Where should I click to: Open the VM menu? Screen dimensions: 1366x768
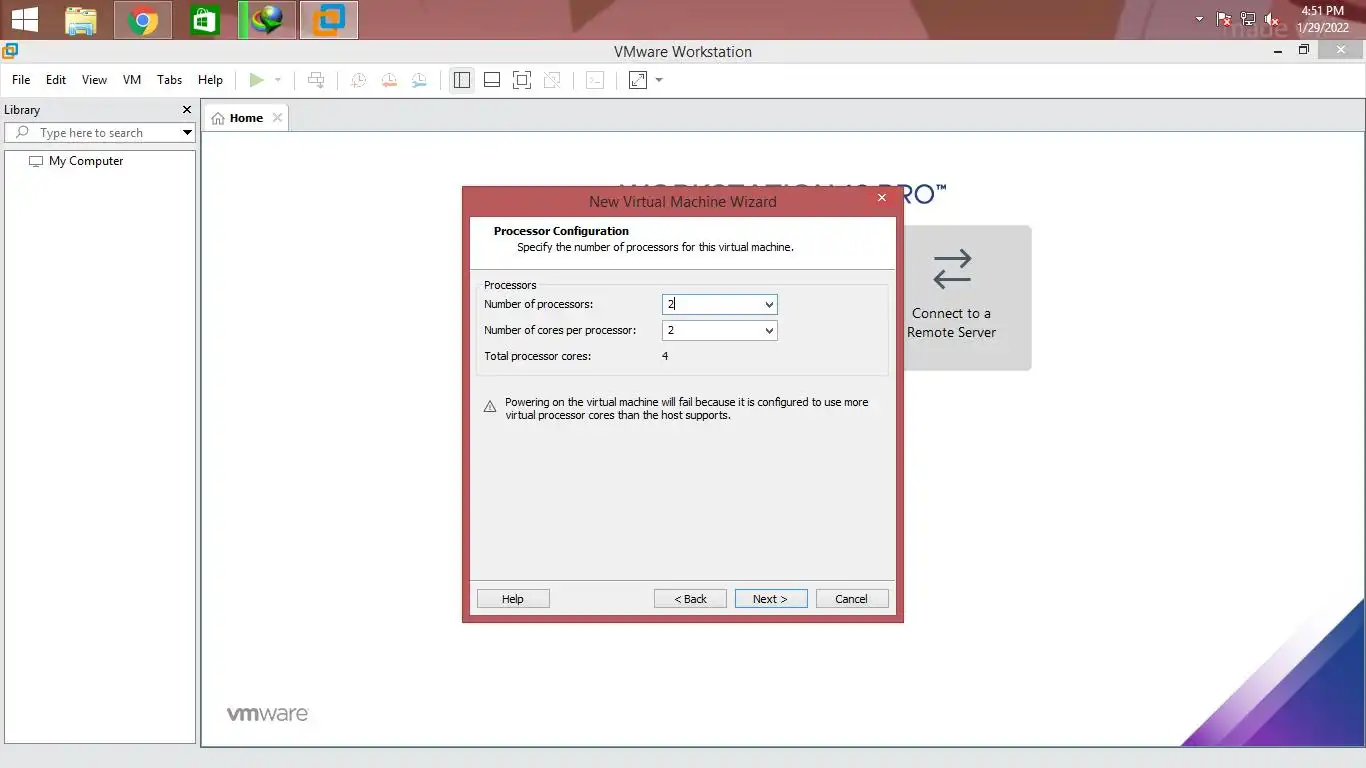pyautogui.click(x=132, y=80)
